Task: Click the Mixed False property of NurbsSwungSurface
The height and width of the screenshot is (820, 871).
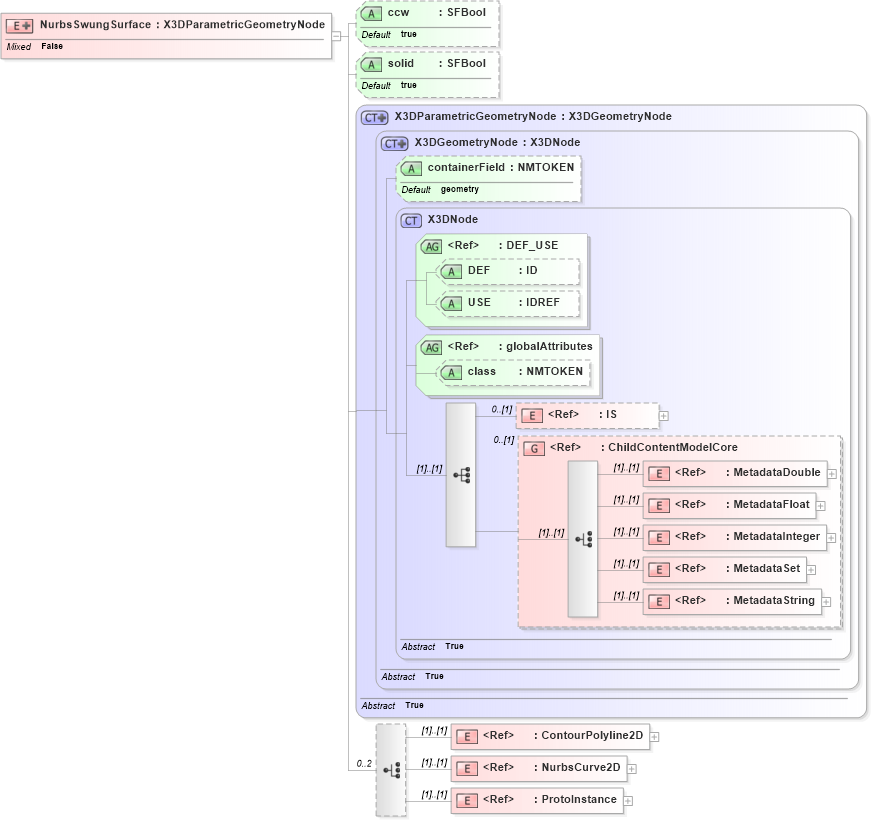Action: 34,47
